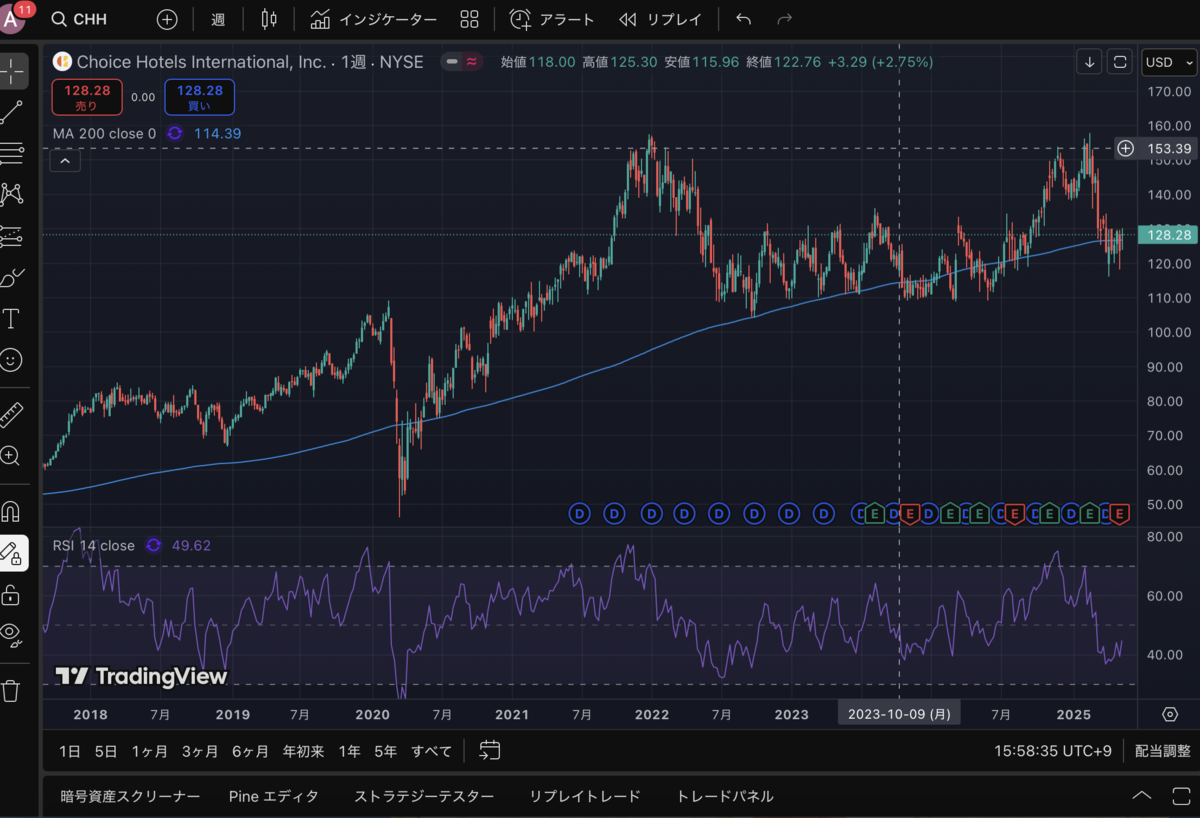Click the red 売り sell button

(87, 97)
